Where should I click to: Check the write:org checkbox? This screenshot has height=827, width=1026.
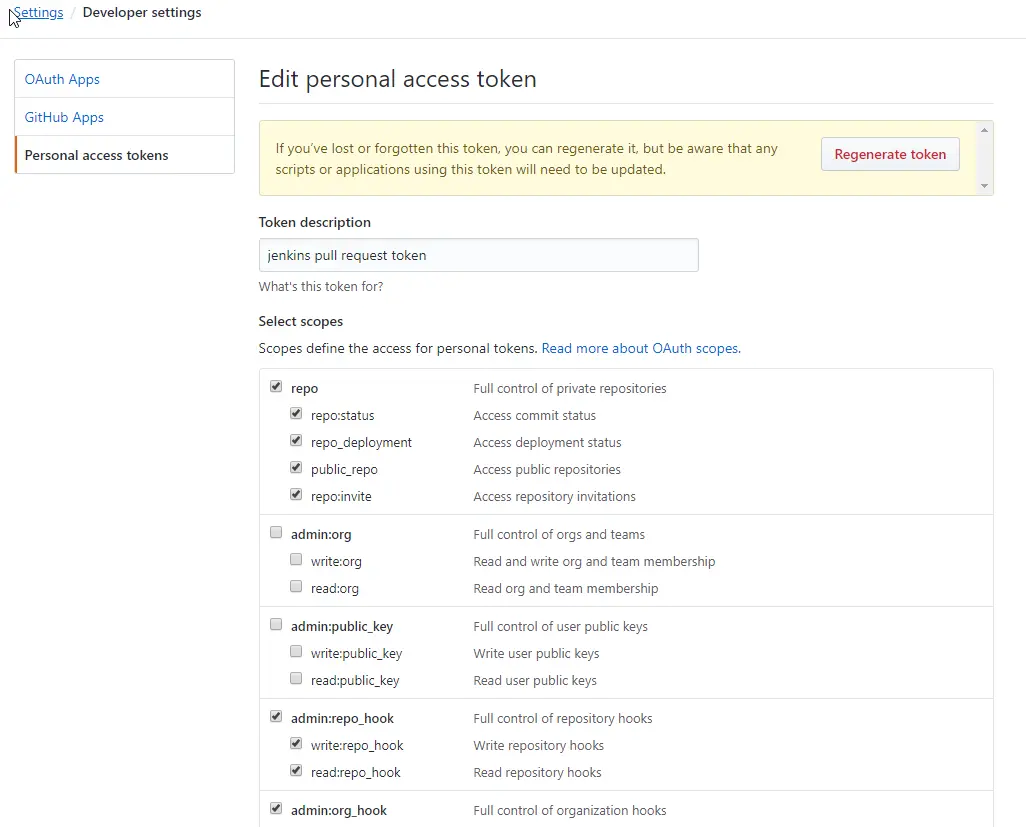pos(296,559)
